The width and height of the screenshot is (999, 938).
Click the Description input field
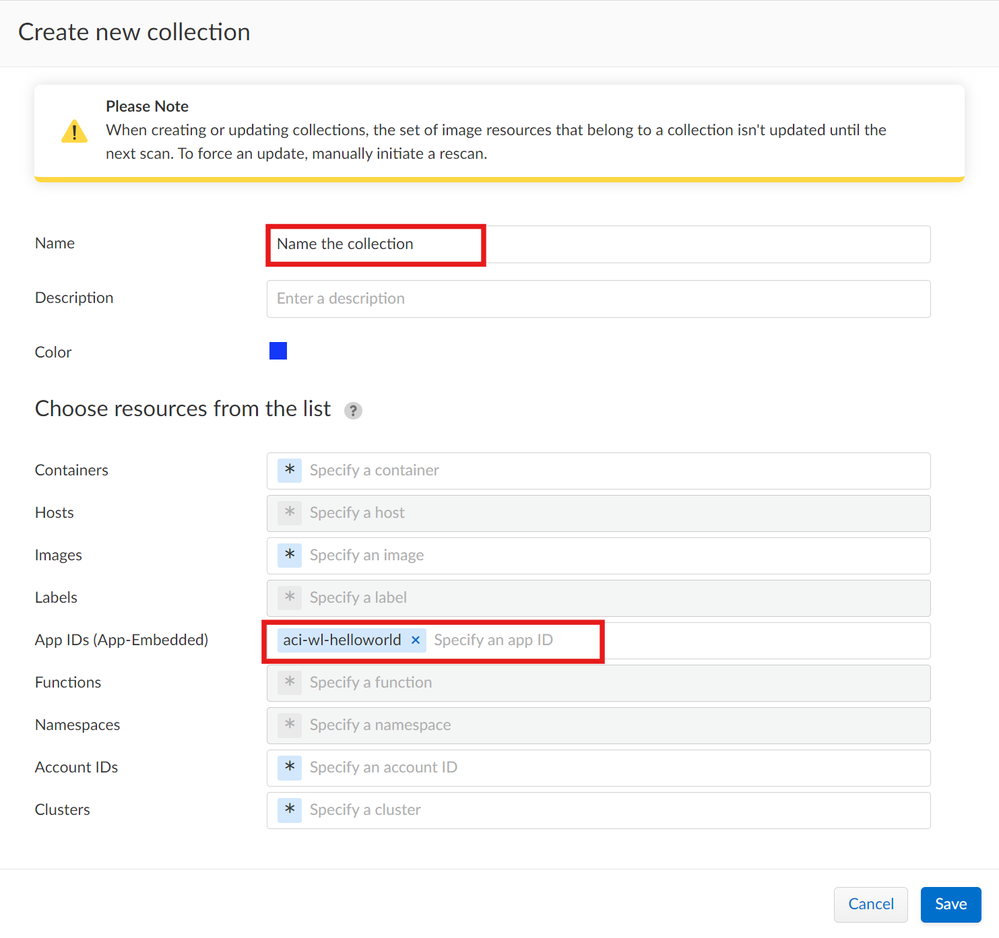click(598, 299)
